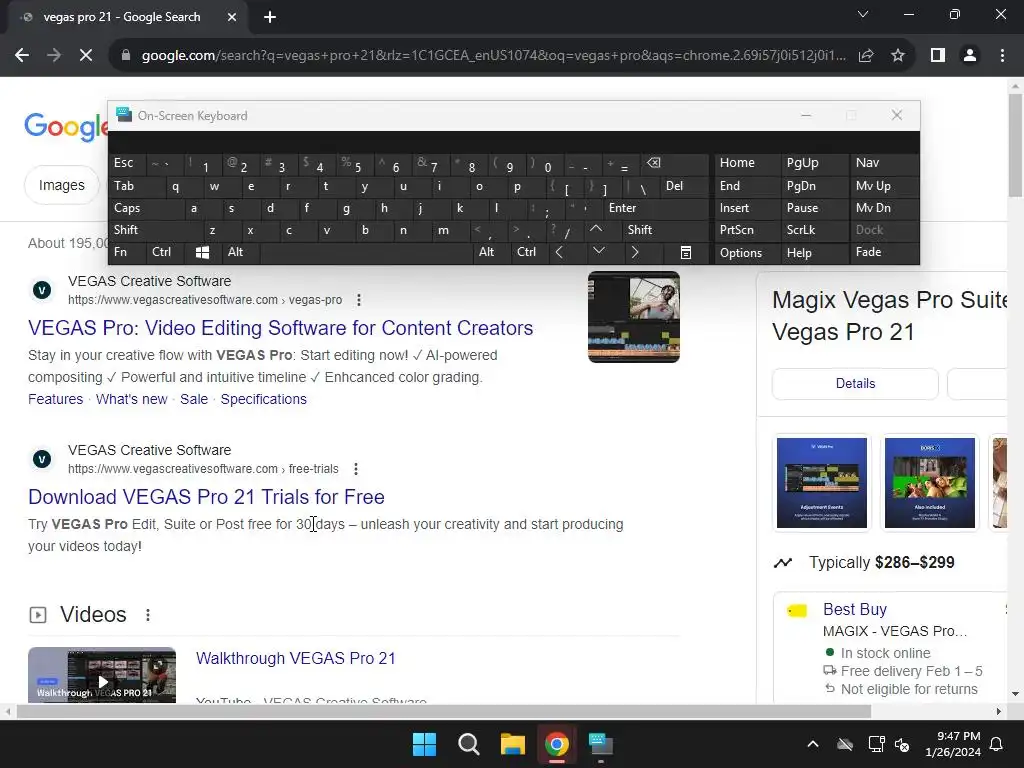Click the Enter key on On-Screen Keyboard
The image size is (1024, 768).
[656, 208]
